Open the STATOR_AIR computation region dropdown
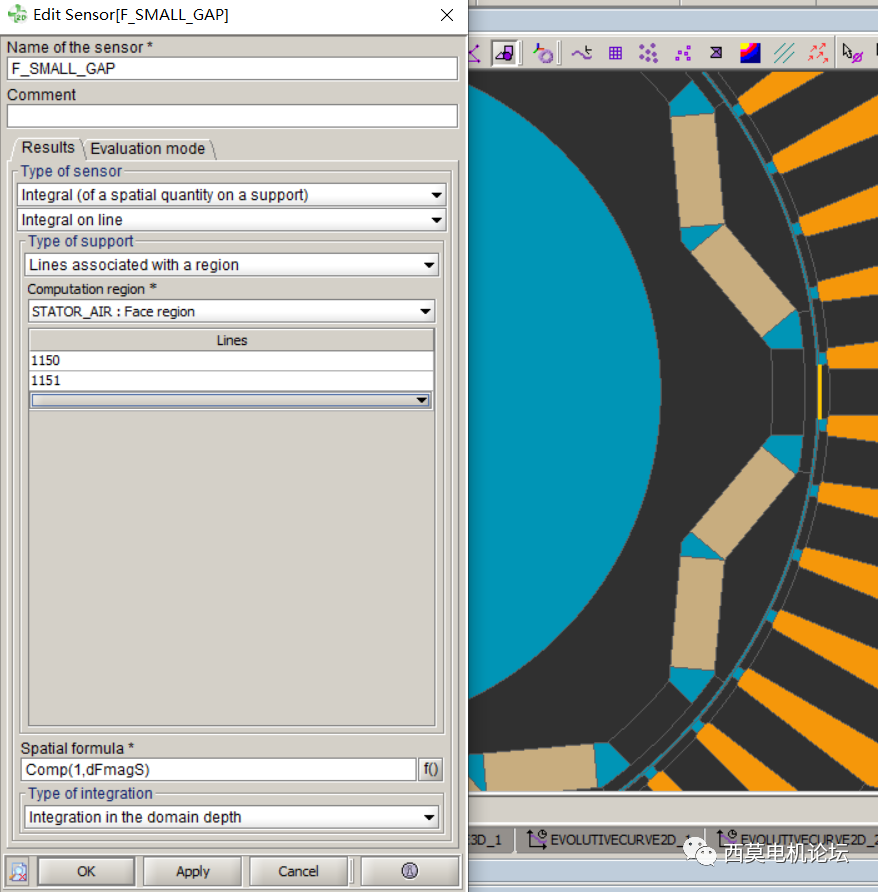Viewport: 878px width, 892px height. coord(426,311)
